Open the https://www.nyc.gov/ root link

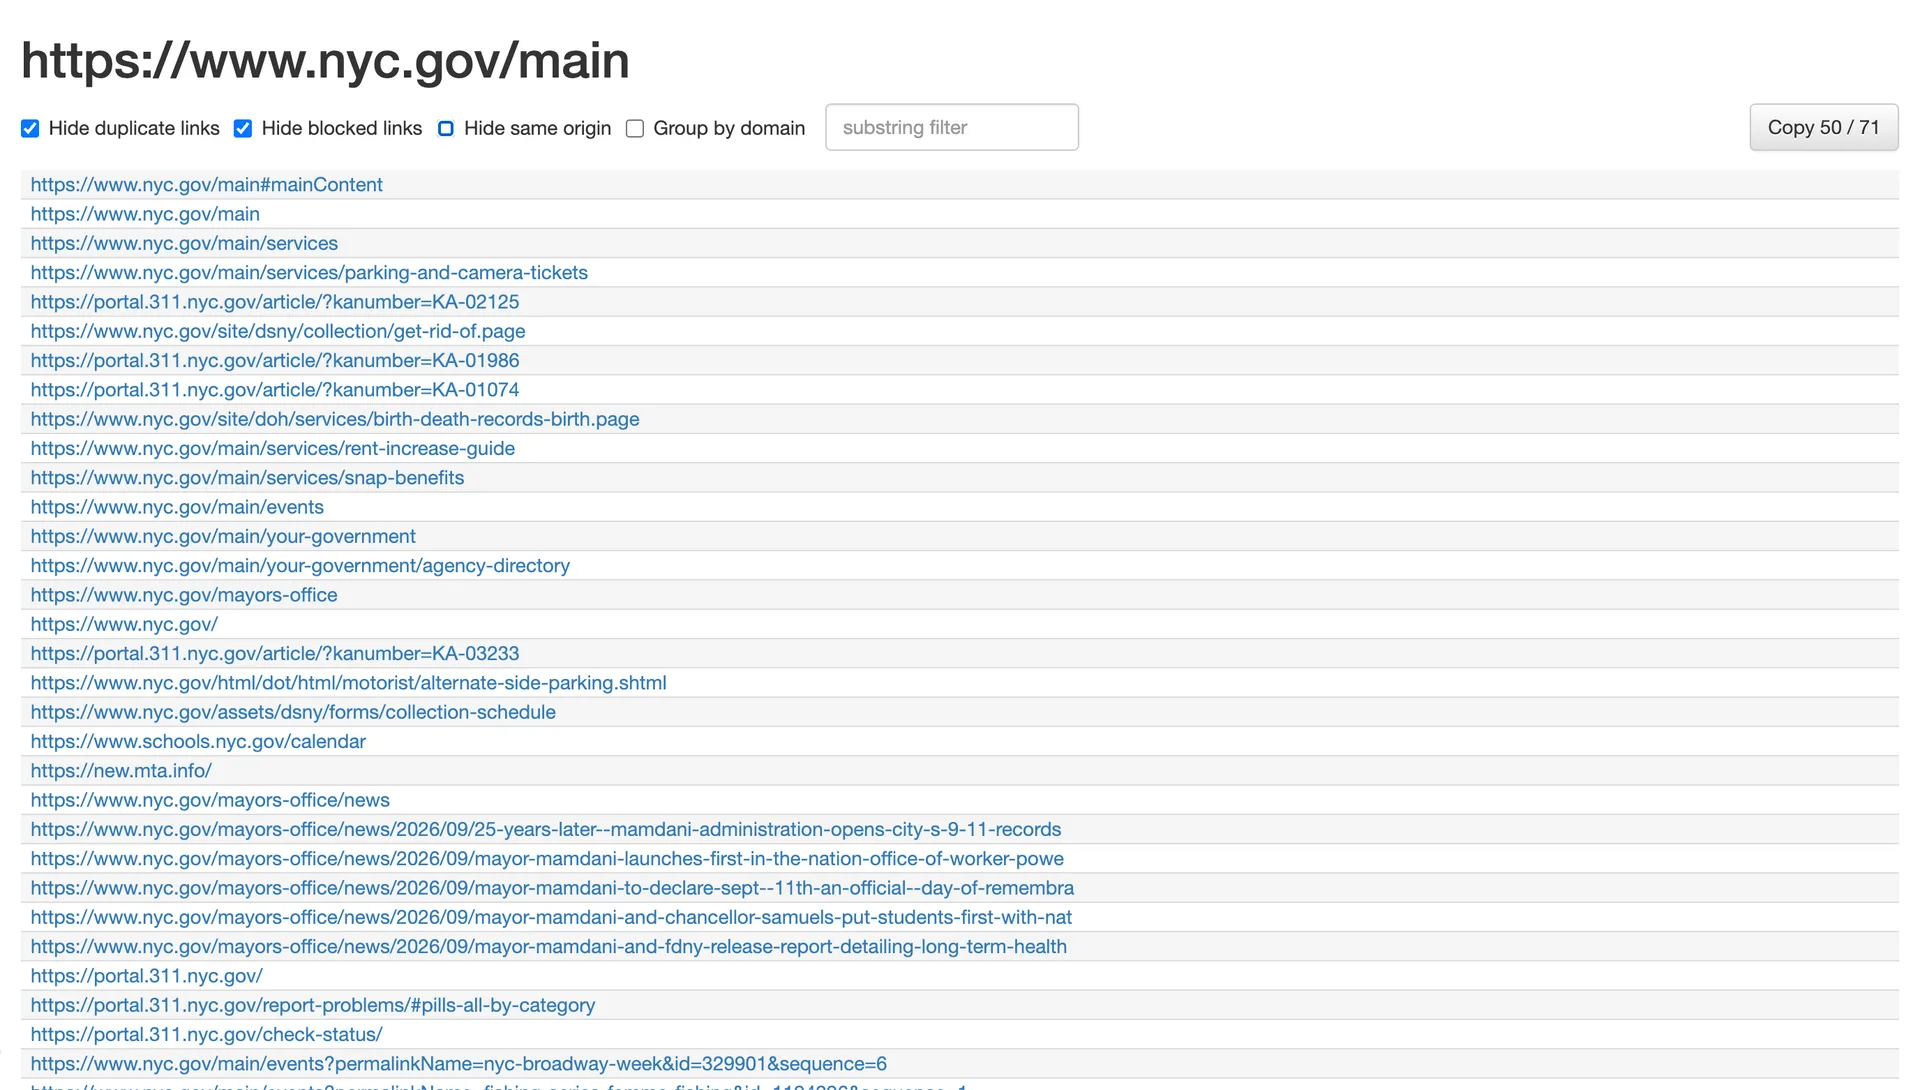[124, 625]
